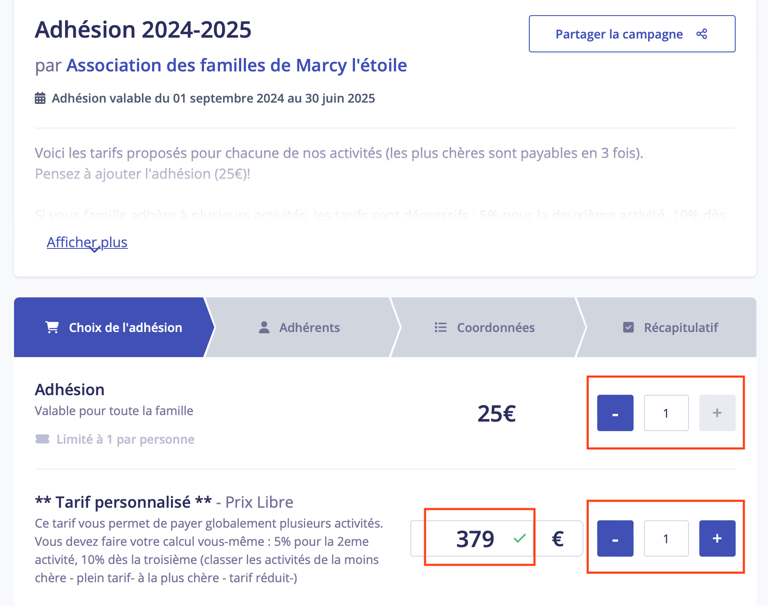Click the green validation check next to 379
This screenshot has height=606, width=768.
(520, 539)
